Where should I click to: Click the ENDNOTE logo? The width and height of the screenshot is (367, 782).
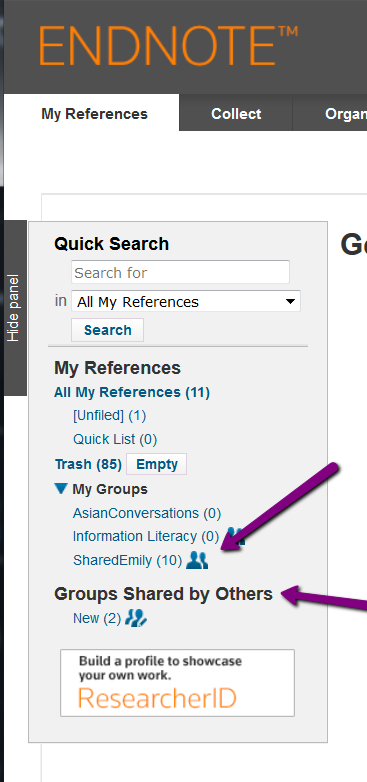(x=169, y=45)
